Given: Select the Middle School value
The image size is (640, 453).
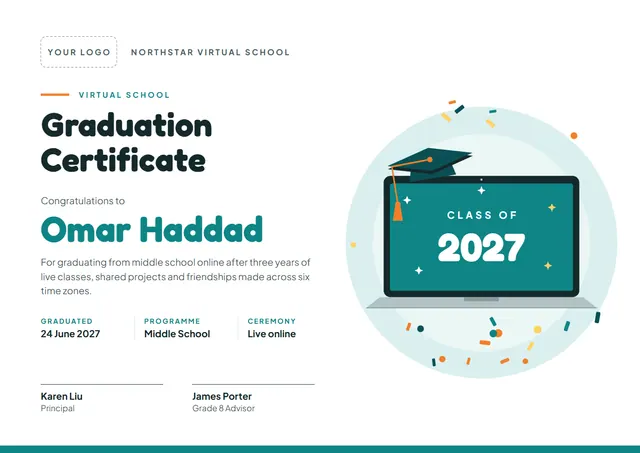Looking at the screenshot, I should coord(177,334).
